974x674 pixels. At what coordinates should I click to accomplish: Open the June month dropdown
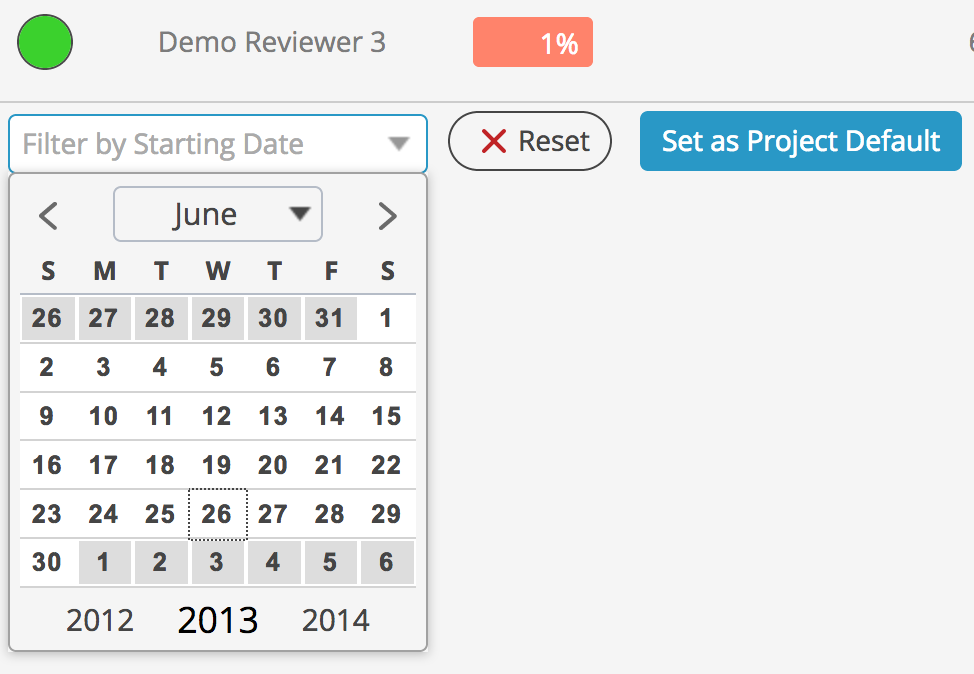pos(218,214)
